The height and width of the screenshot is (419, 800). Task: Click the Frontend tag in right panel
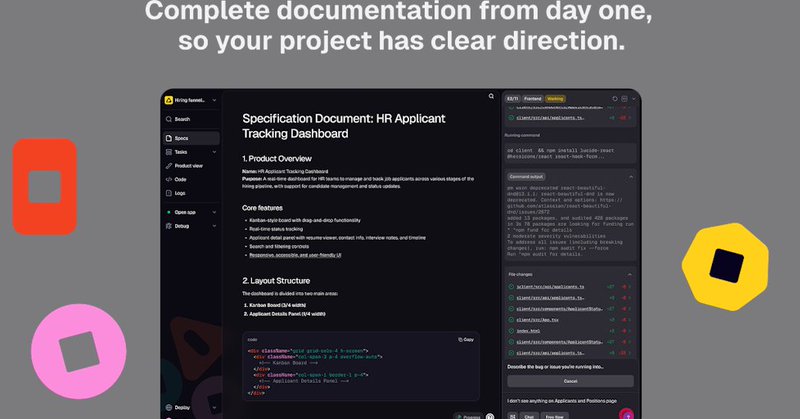(x=533, y=98)
